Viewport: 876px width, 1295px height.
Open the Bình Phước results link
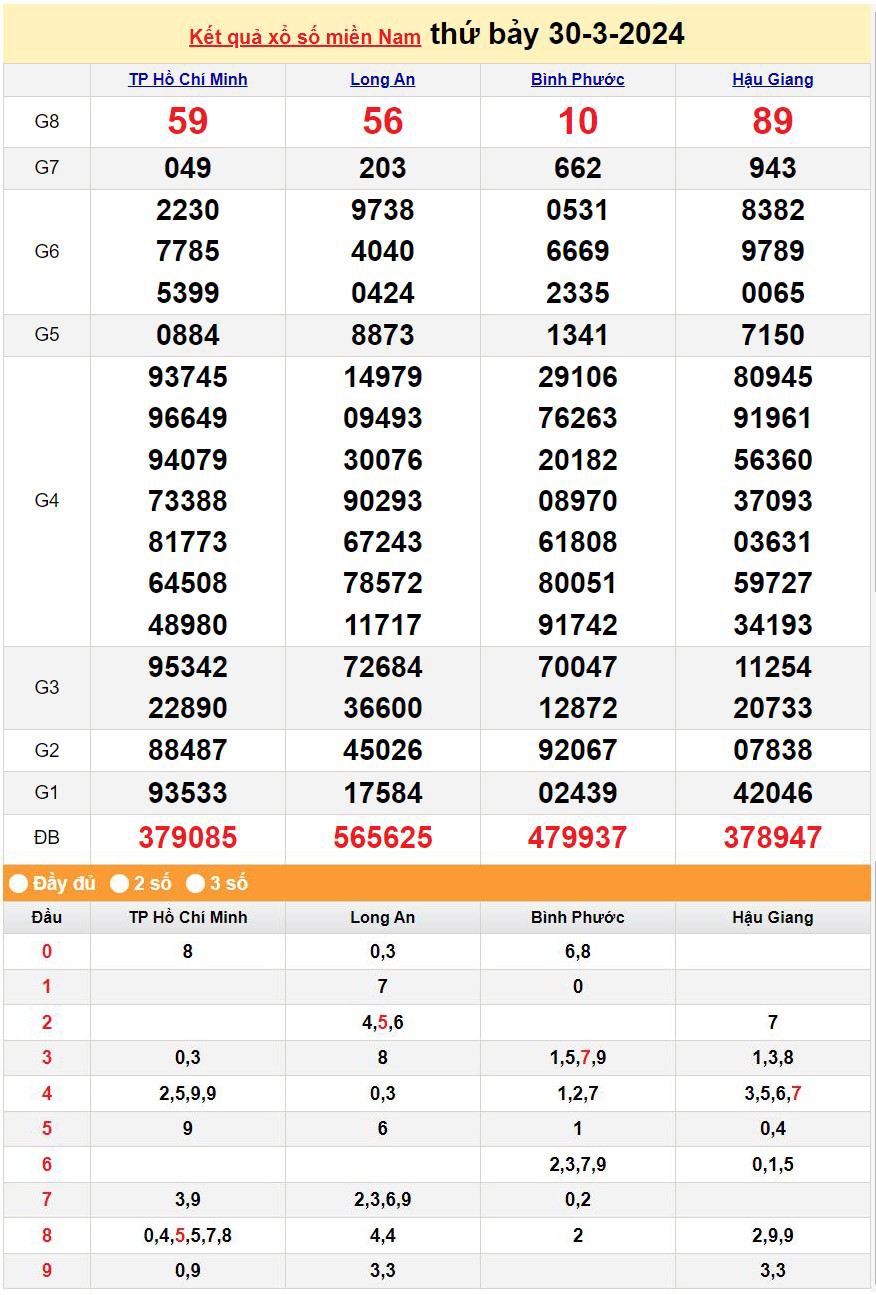pyautogui.click(x=578, y=79)
